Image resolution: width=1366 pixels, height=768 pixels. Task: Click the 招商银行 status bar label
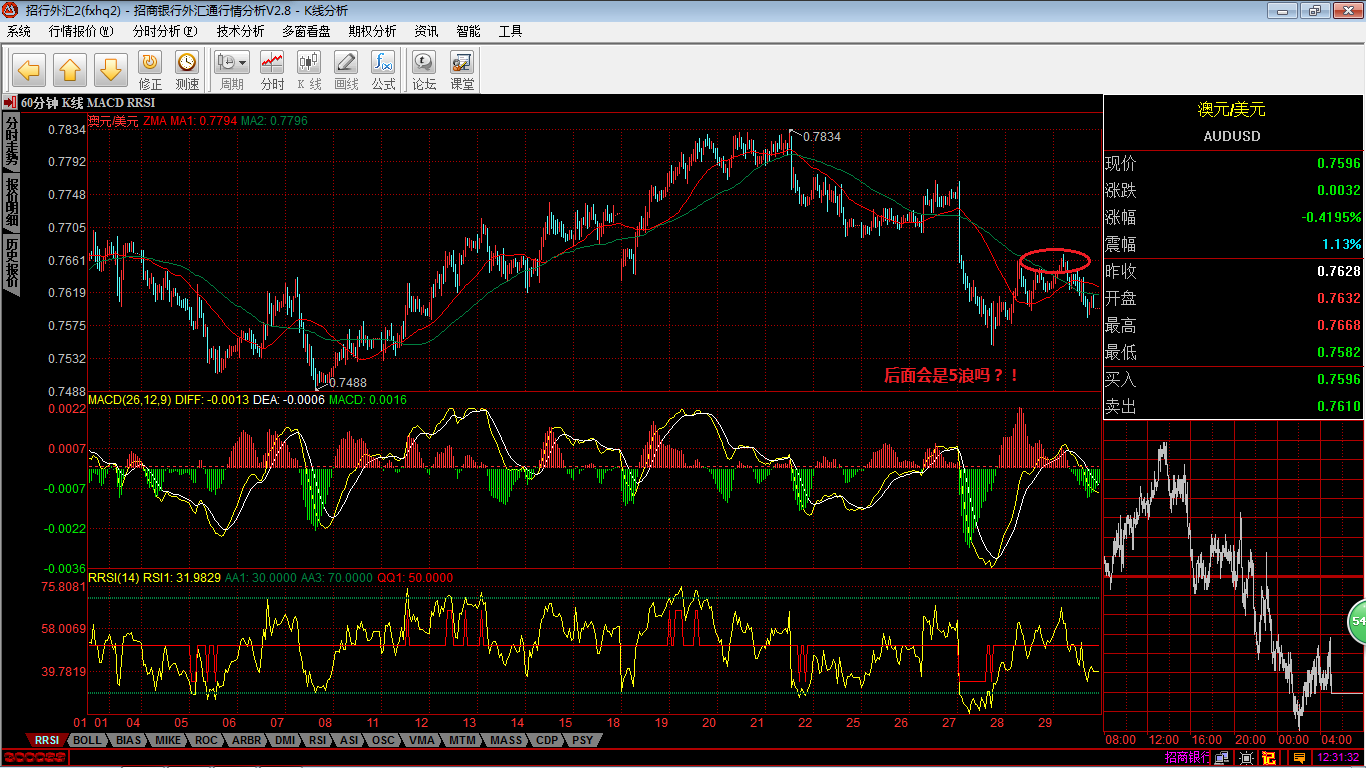[x=1187, y=758]
